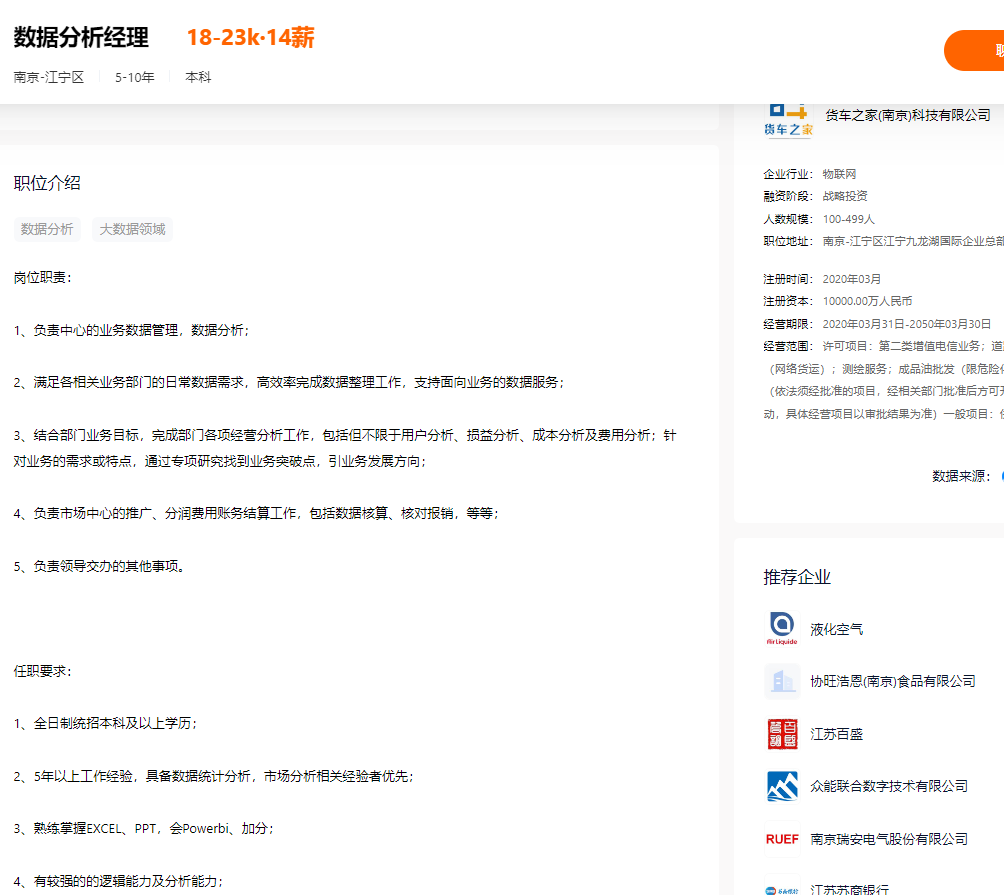The height and width of the screenshot is (895, 1004).
Task: Click the 任职要求 heading
Action: pyautogui.click(x=42, y=671)
